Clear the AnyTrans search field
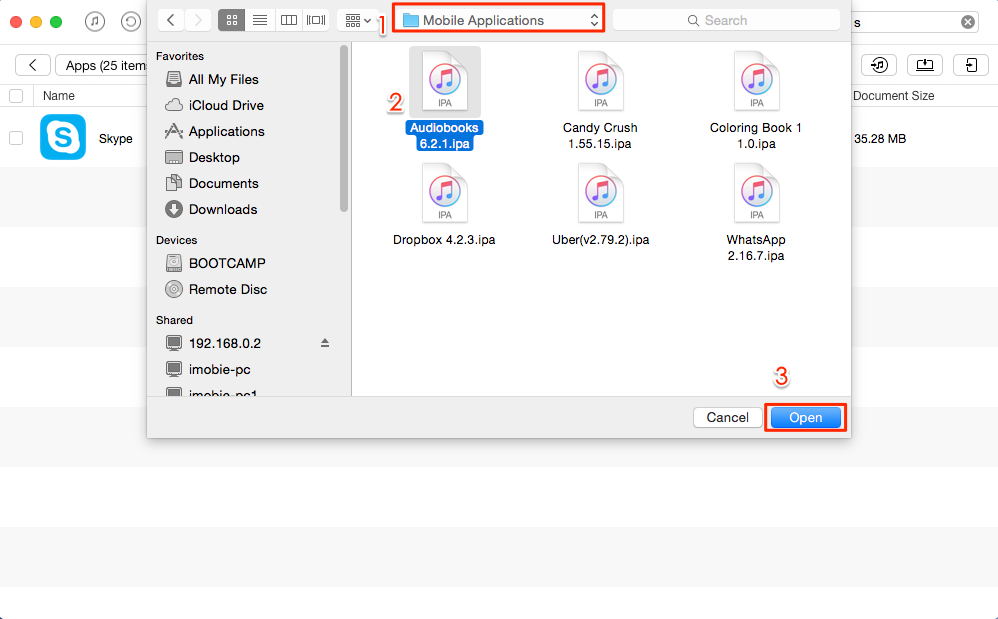Viewport: 998px width, 619px height. 967,22
